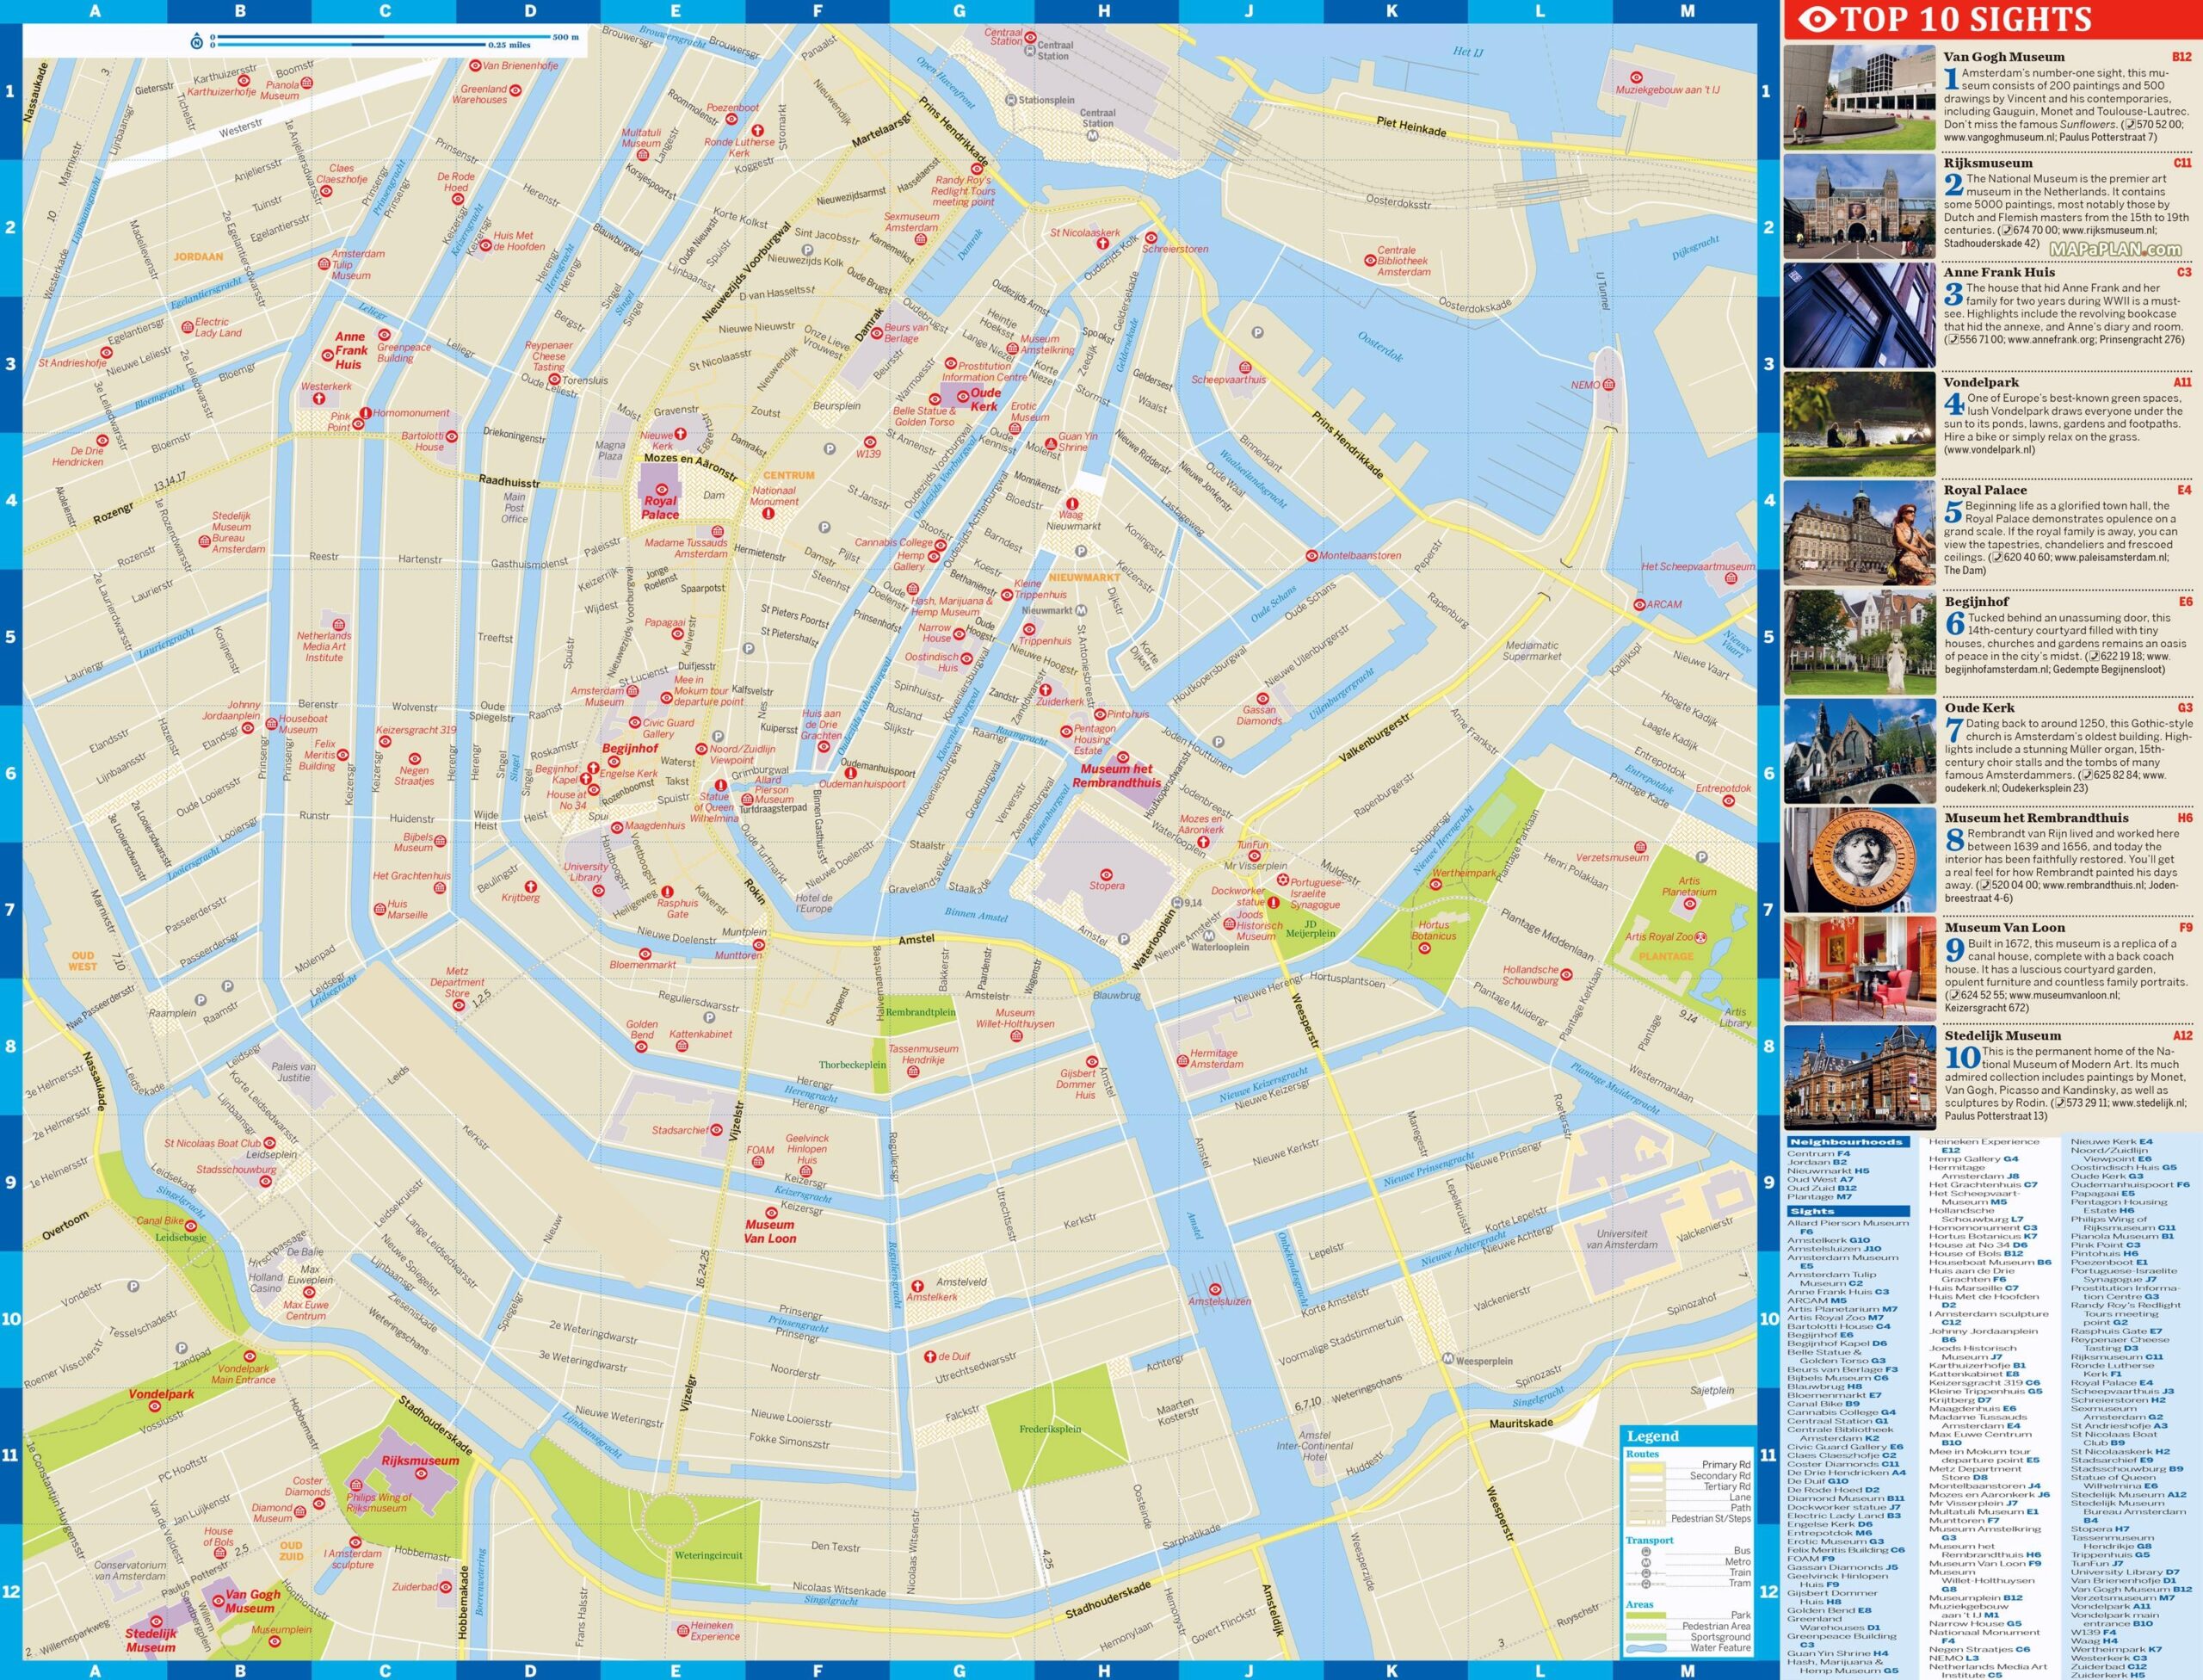Image resolution: width=2203 pixels, height=1680 pixels.
Task: Click the Artis Royal Zoo marker in Plantage
Action: coord(1702,938)
